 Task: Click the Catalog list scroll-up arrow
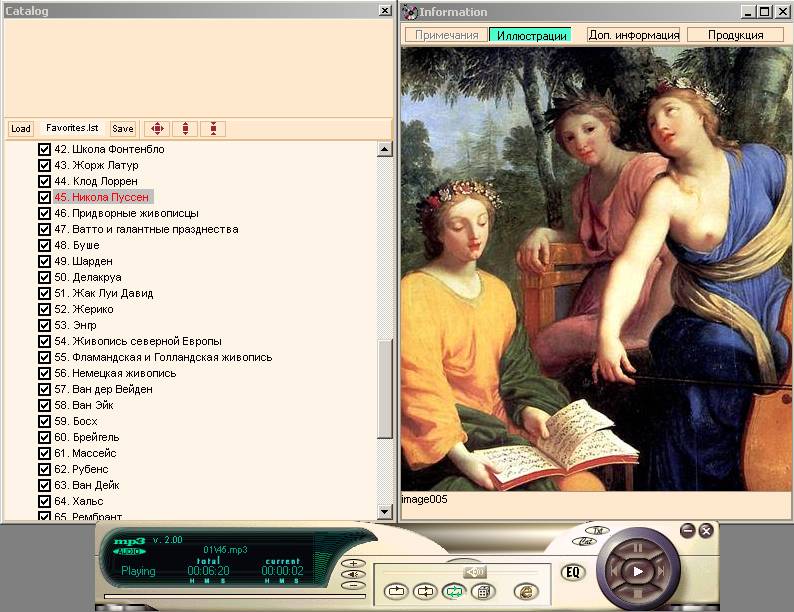coord(384,149)
